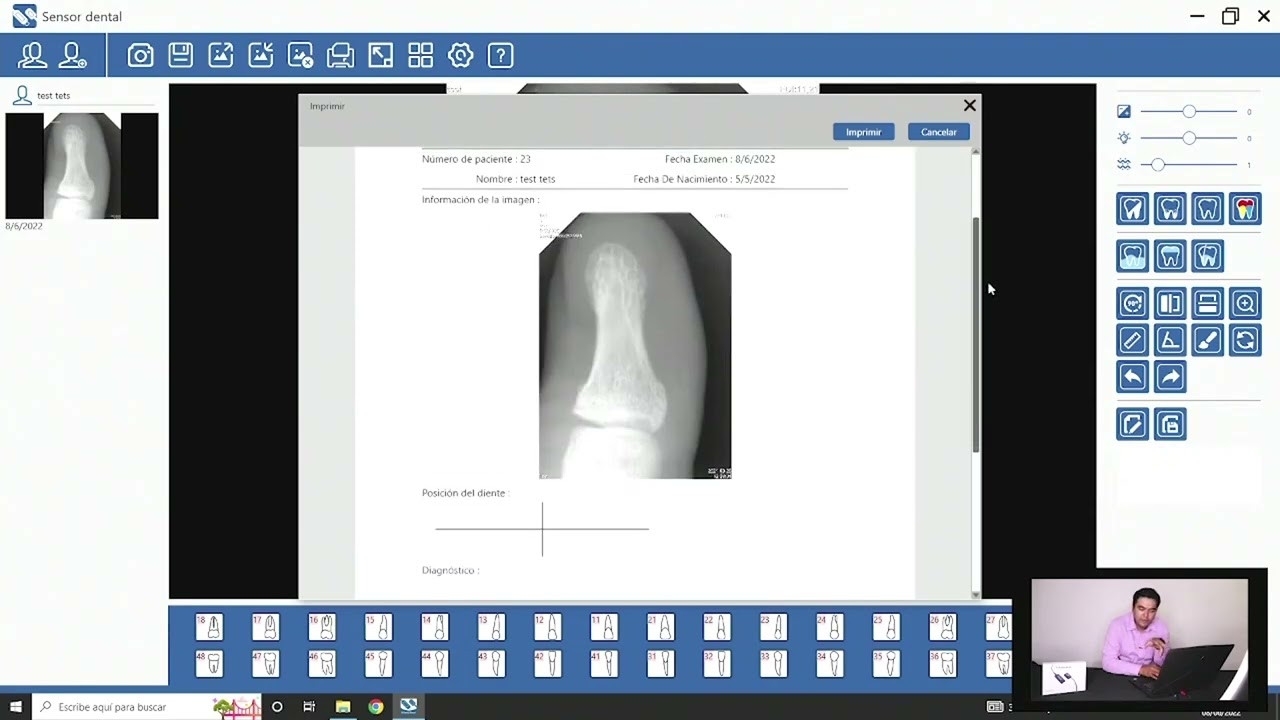Adjust the brightness slider handle
1280x720 pixels.
(1188, 138)
